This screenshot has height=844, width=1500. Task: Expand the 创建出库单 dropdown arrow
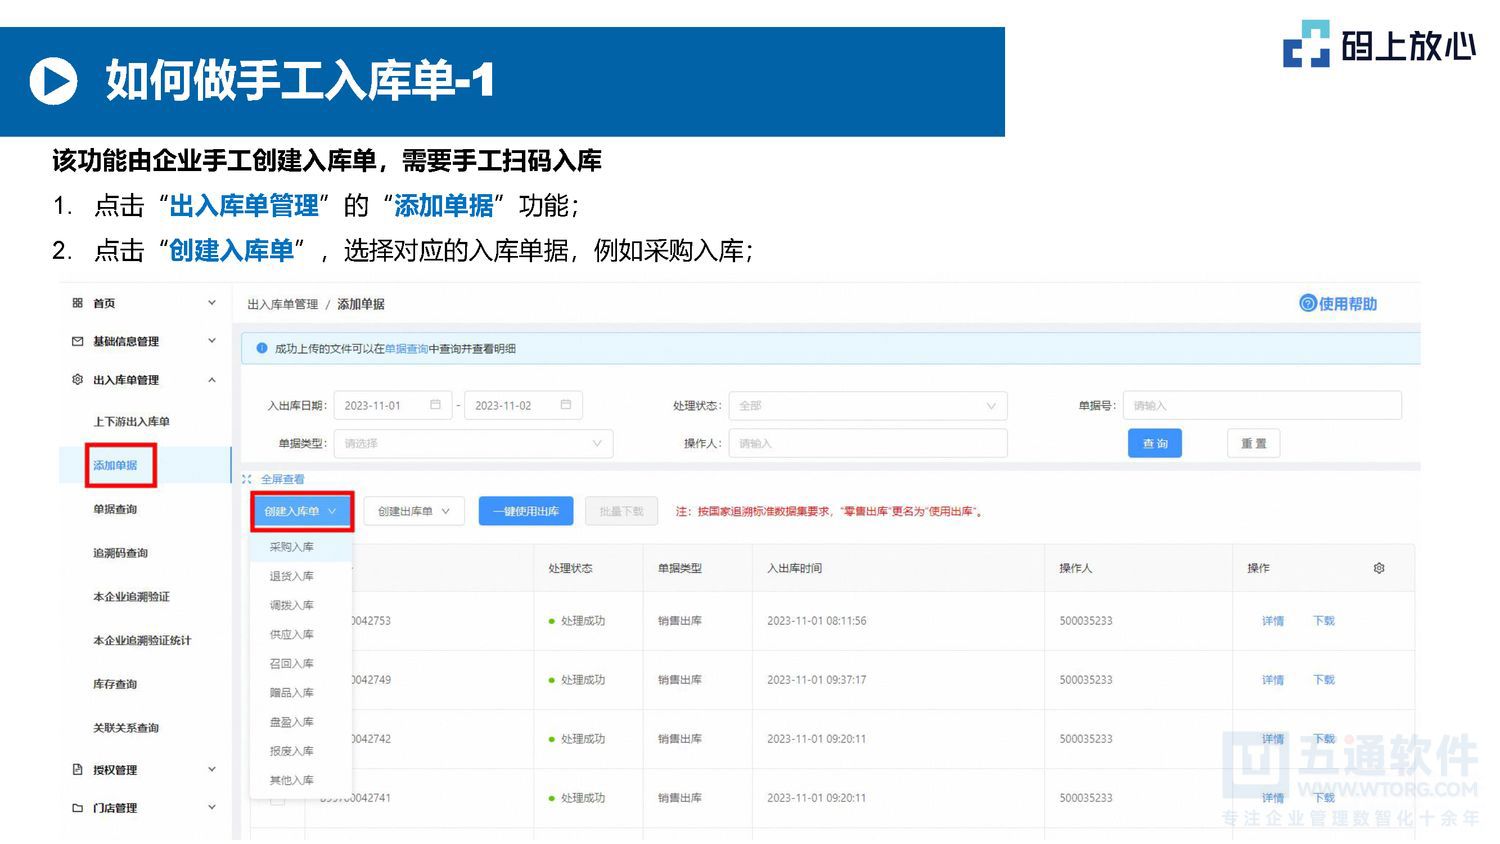tap(443, 510)
